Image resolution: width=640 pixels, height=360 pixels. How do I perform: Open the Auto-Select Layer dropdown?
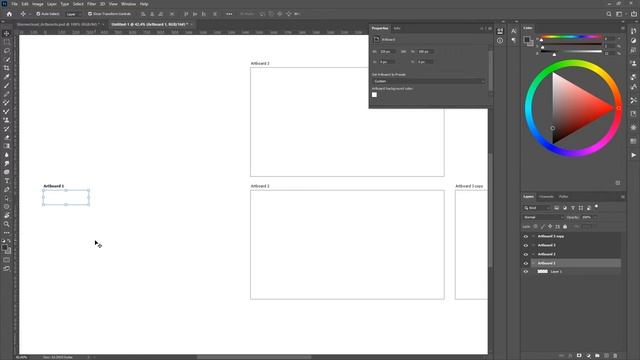pos(73,14)
